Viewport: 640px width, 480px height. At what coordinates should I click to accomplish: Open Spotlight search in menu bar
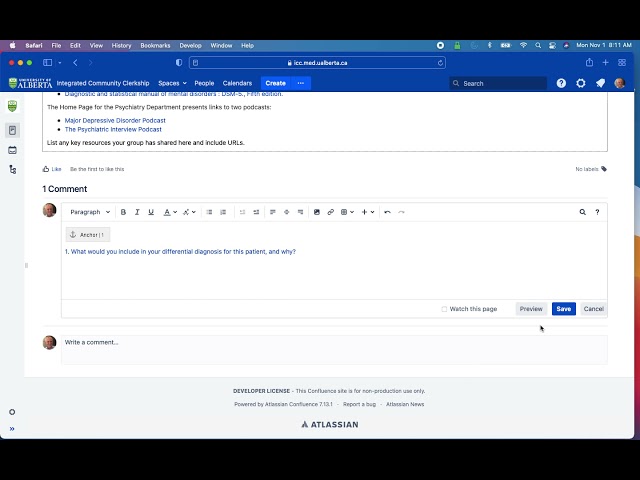coord(538,46)
